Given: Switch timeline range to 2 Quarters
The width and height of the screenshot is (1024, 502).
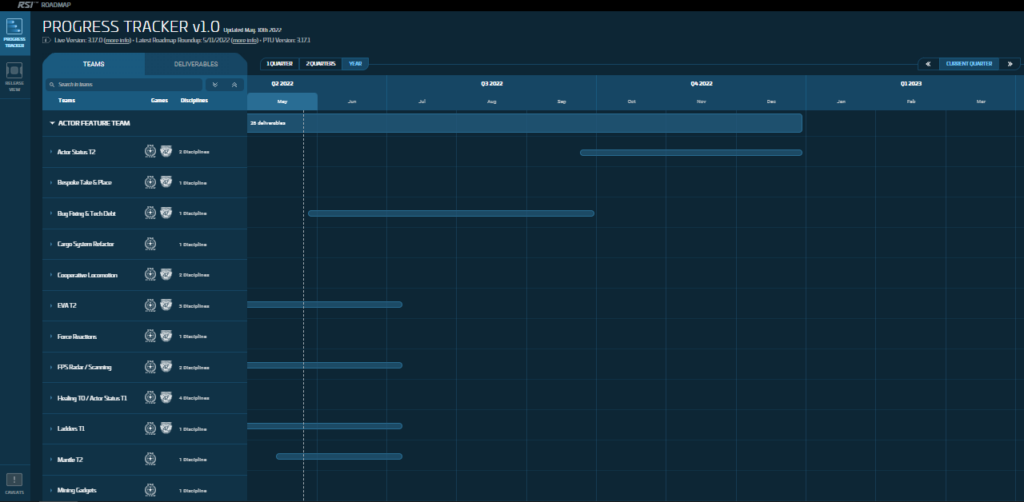Looking at the screenshot, I should (x=320, y=64).
